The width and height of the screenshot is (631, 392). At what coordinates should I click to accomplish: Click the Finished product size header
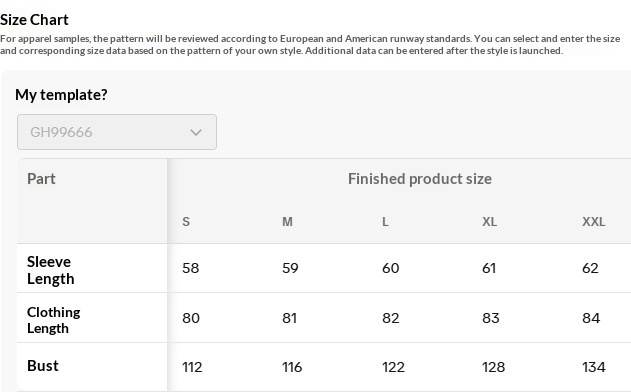[x=420, y=179]
